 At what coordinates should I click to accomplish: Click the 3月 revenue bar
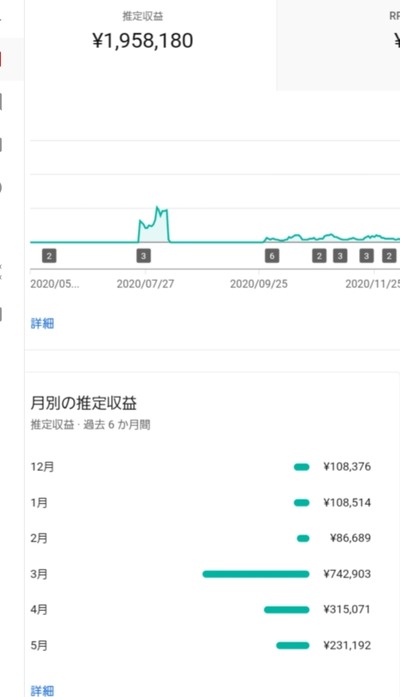tap(256, 574)
